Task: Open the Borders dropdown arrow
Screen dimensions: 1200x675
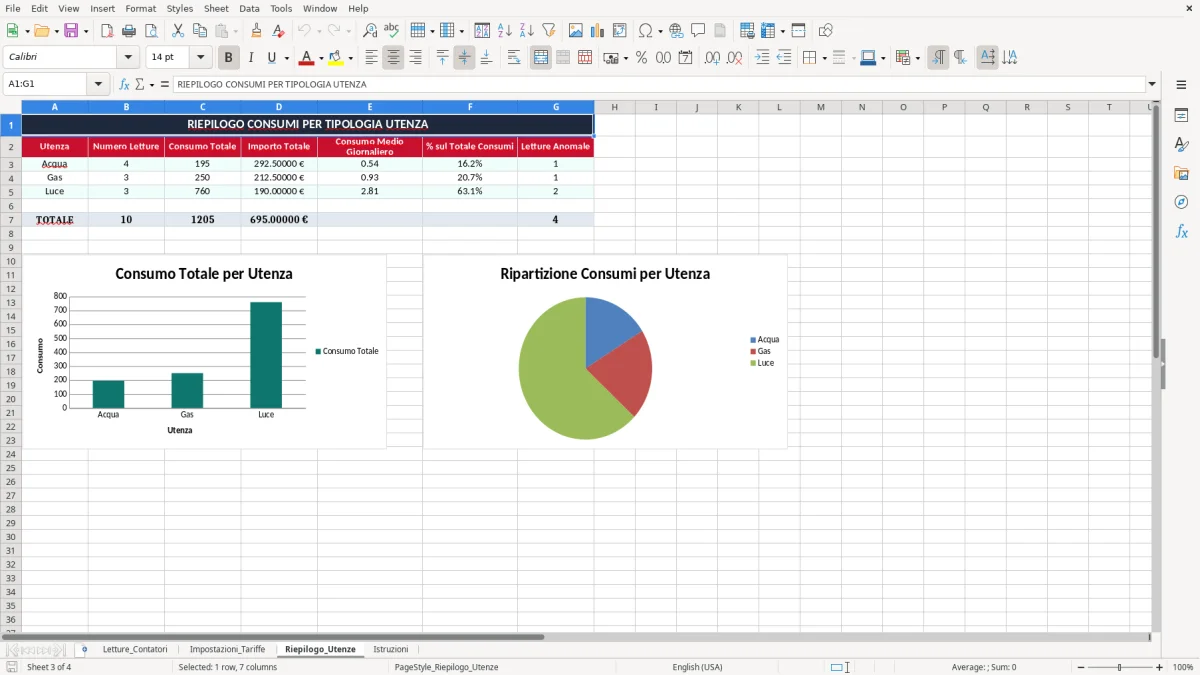Action: (x=824, y=58)
